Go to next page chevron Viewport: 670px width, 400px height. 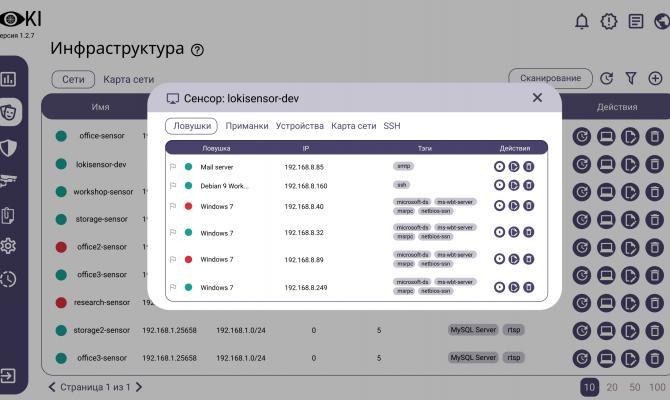139,387
